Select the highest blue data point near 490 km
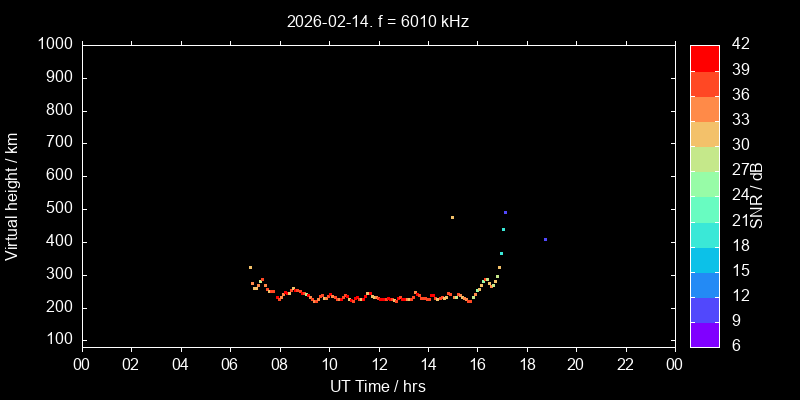Screen dimensions: 800x400 coord(505,212)
